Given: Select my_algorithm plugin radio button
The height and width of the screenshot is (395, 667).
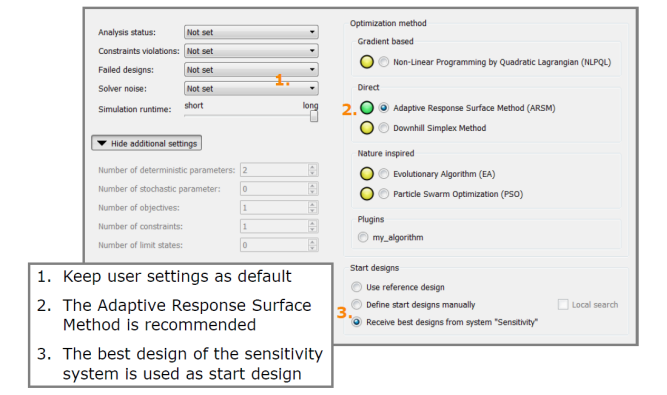Looking at the screenshot, I should pos(363,237).
